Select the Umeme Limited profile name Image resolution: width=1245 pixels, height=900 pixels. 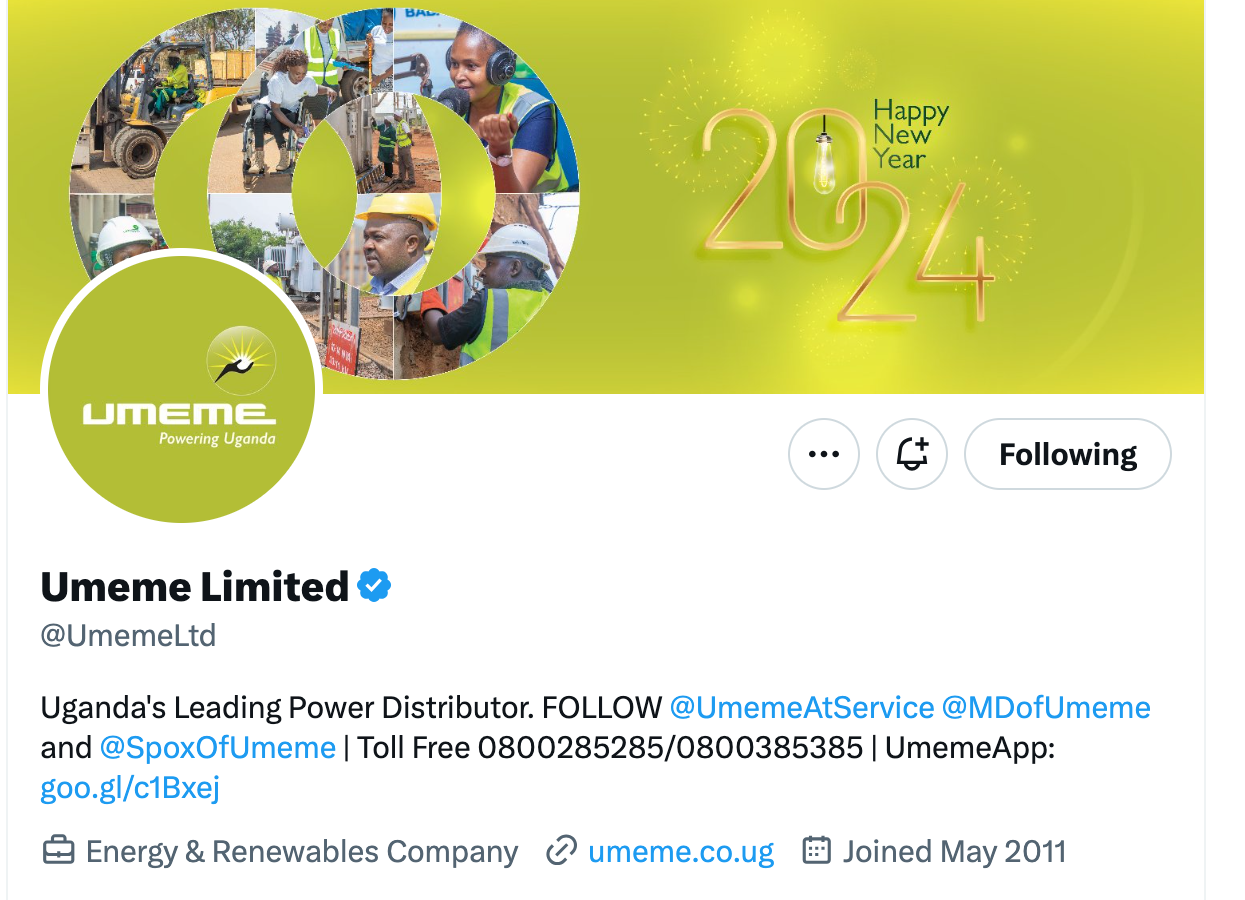pos(195,586)
